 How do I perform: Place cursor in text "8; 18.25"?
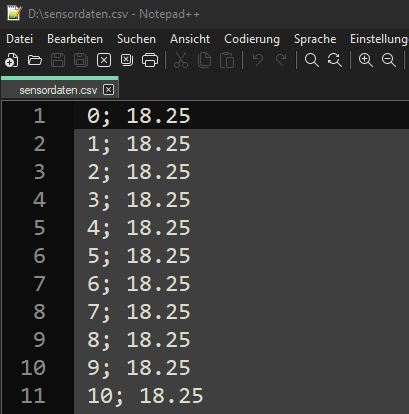tap(139, 340)
